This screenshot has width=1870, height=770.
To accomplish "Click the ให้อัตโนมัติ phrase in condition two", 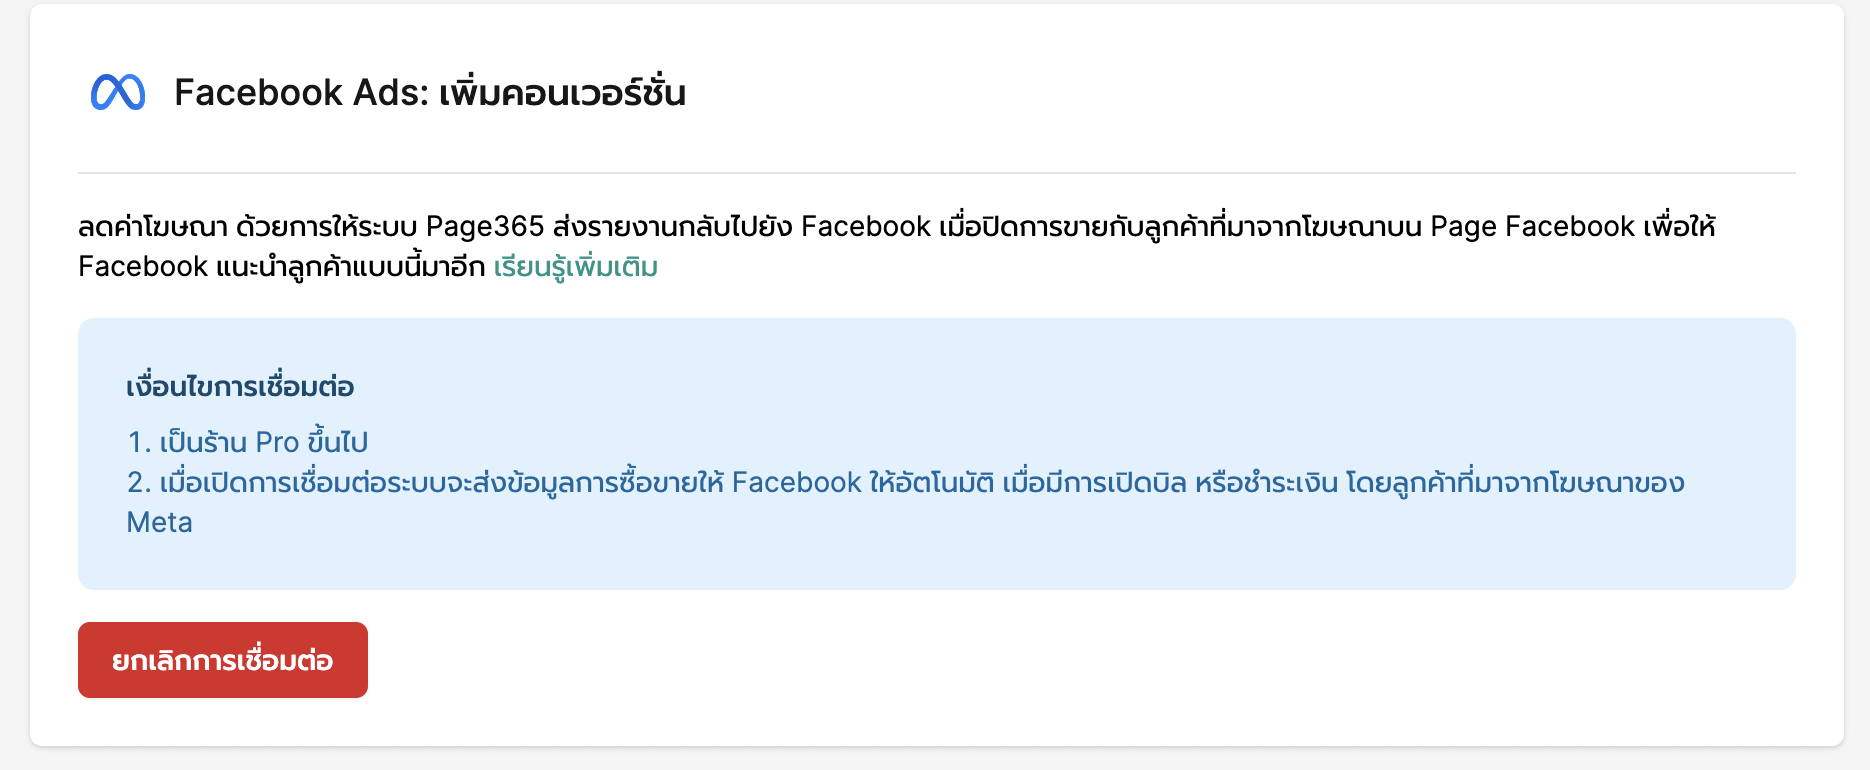I will [x=931, y=483].
